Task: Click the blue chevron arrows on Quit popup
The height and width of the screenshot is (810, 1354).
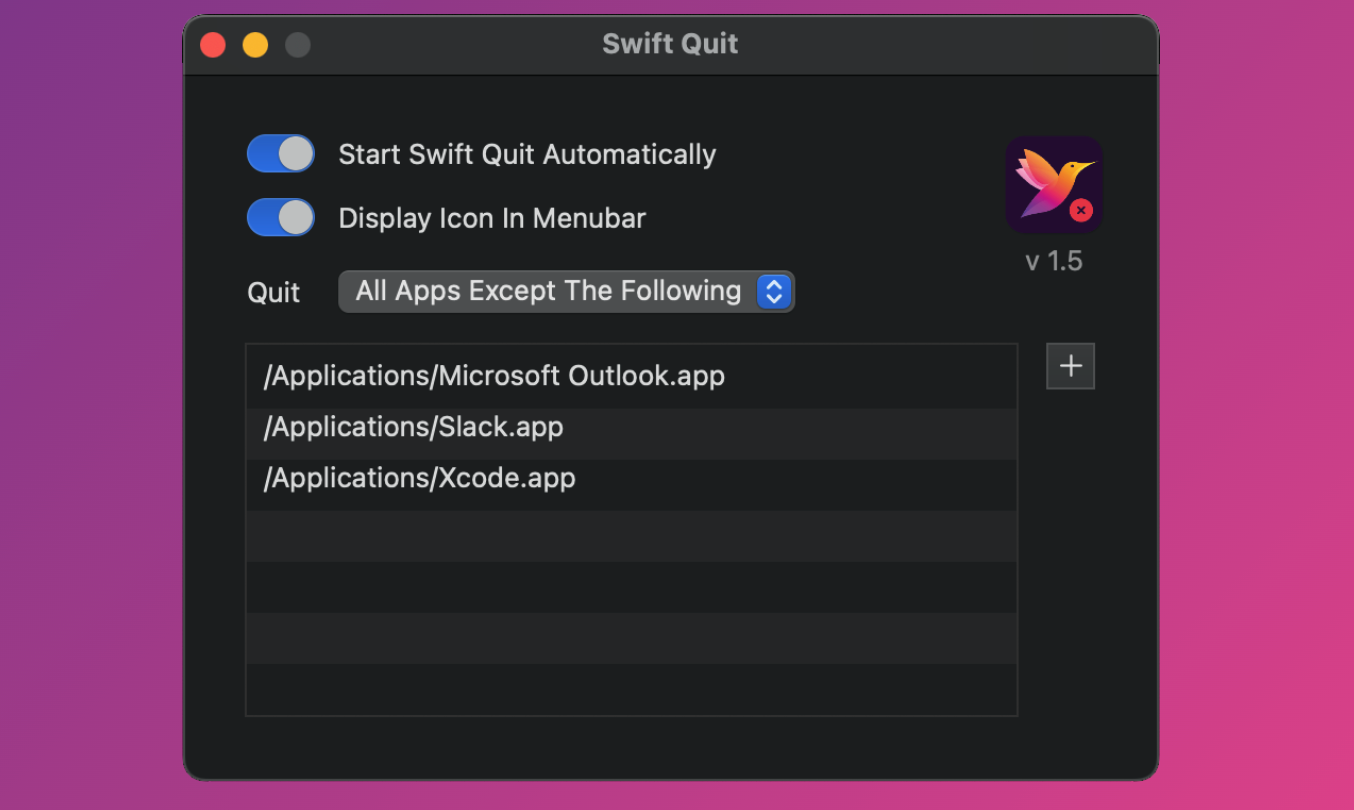Action: pos(774,292)
